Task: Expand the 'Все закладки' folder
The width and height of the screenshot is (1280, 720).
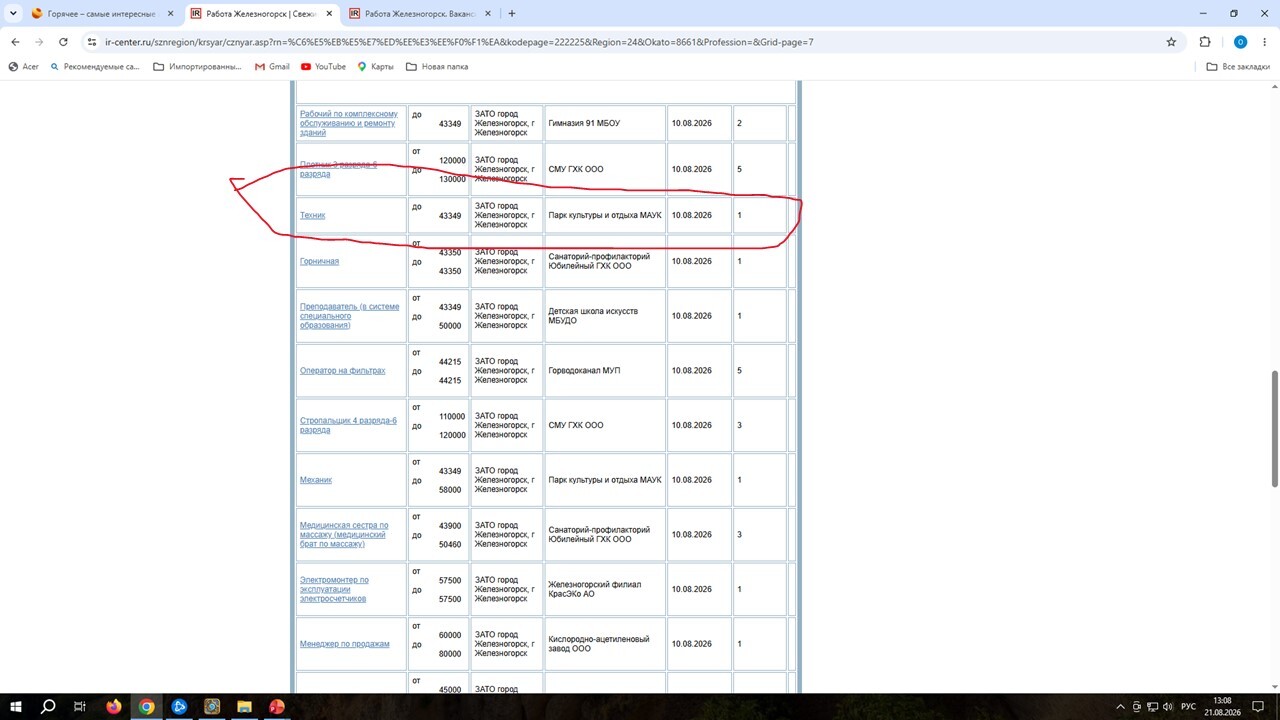Action: pos(1238,67)
